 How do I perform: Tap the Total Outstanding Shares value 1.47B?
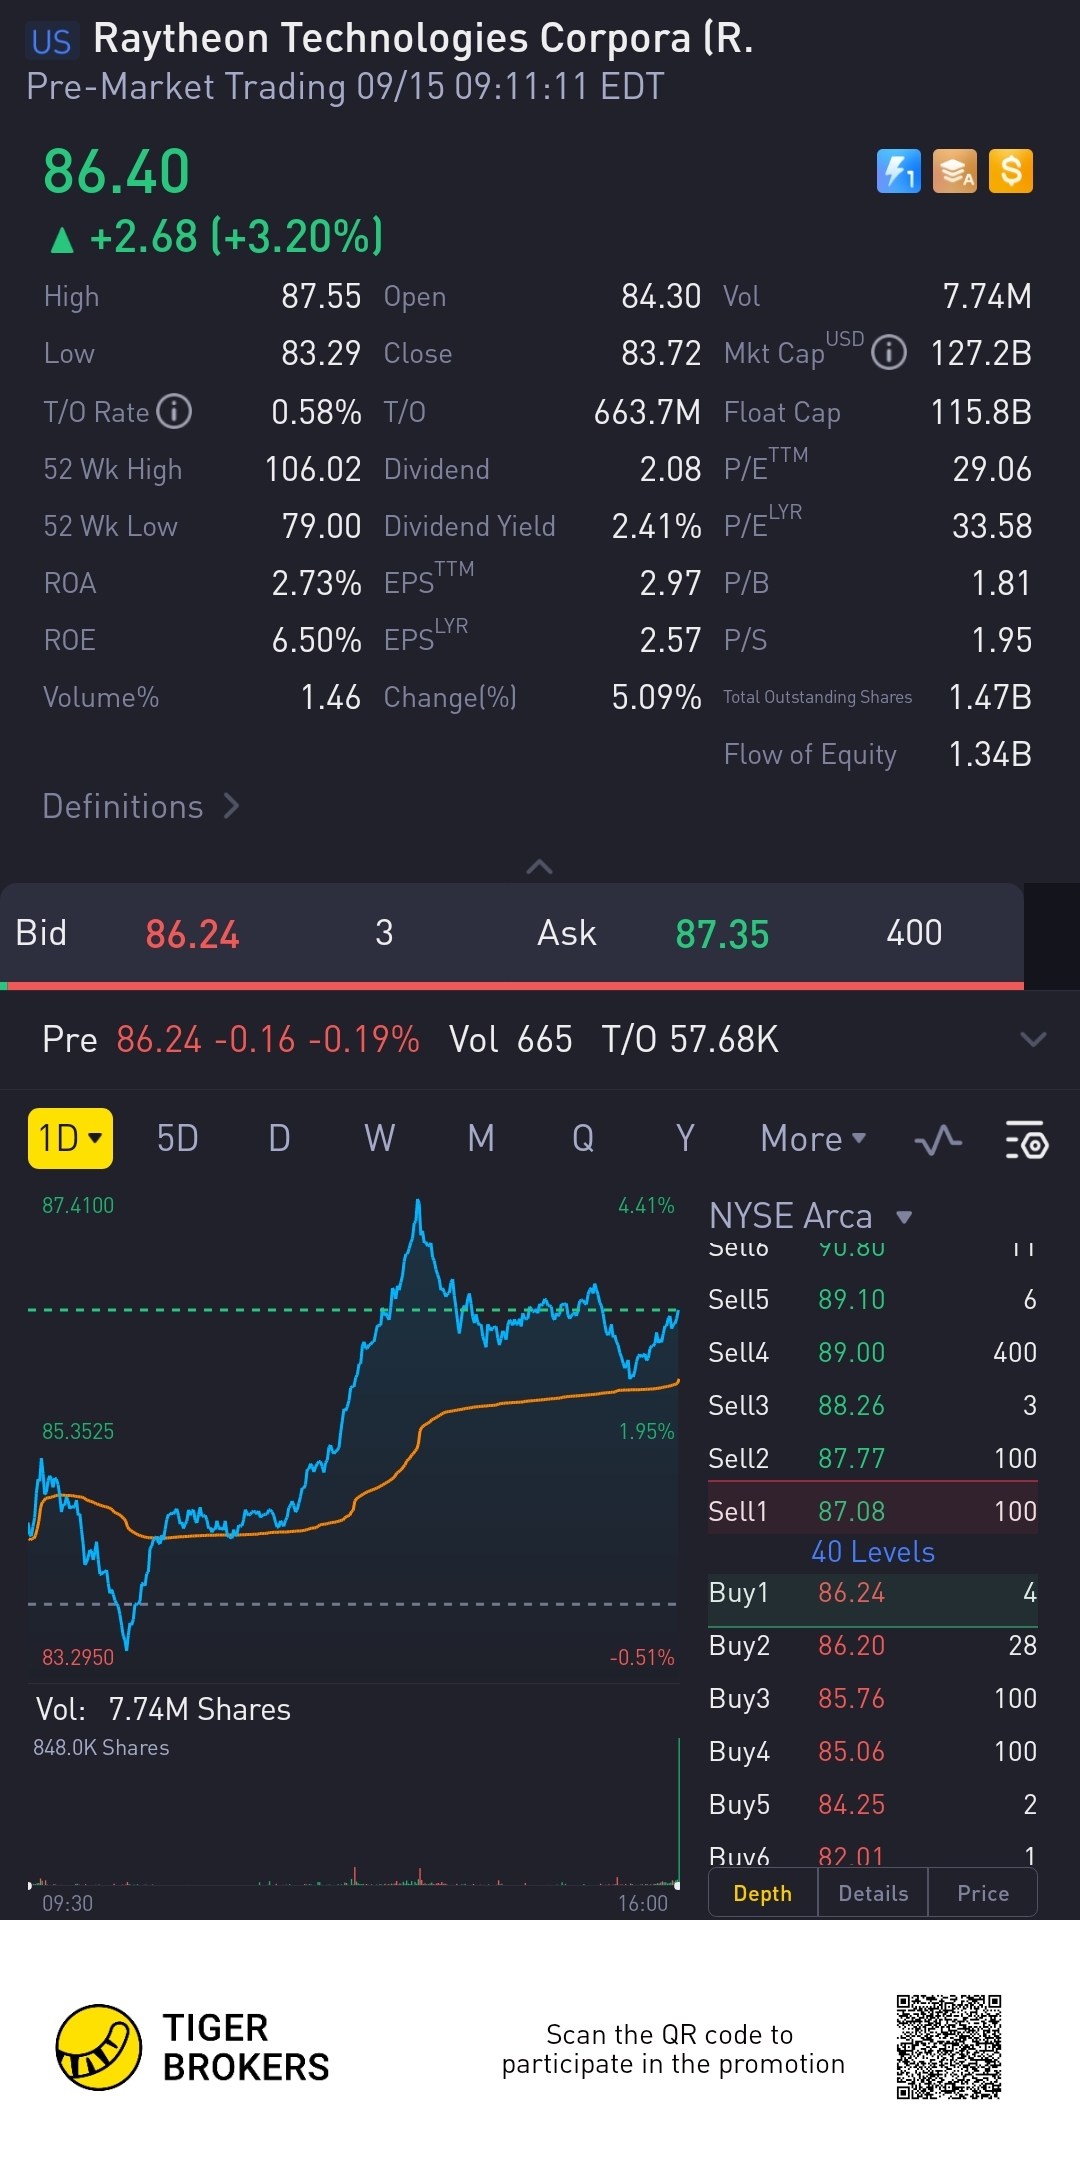pyautogui.click(x=990, y=696)
